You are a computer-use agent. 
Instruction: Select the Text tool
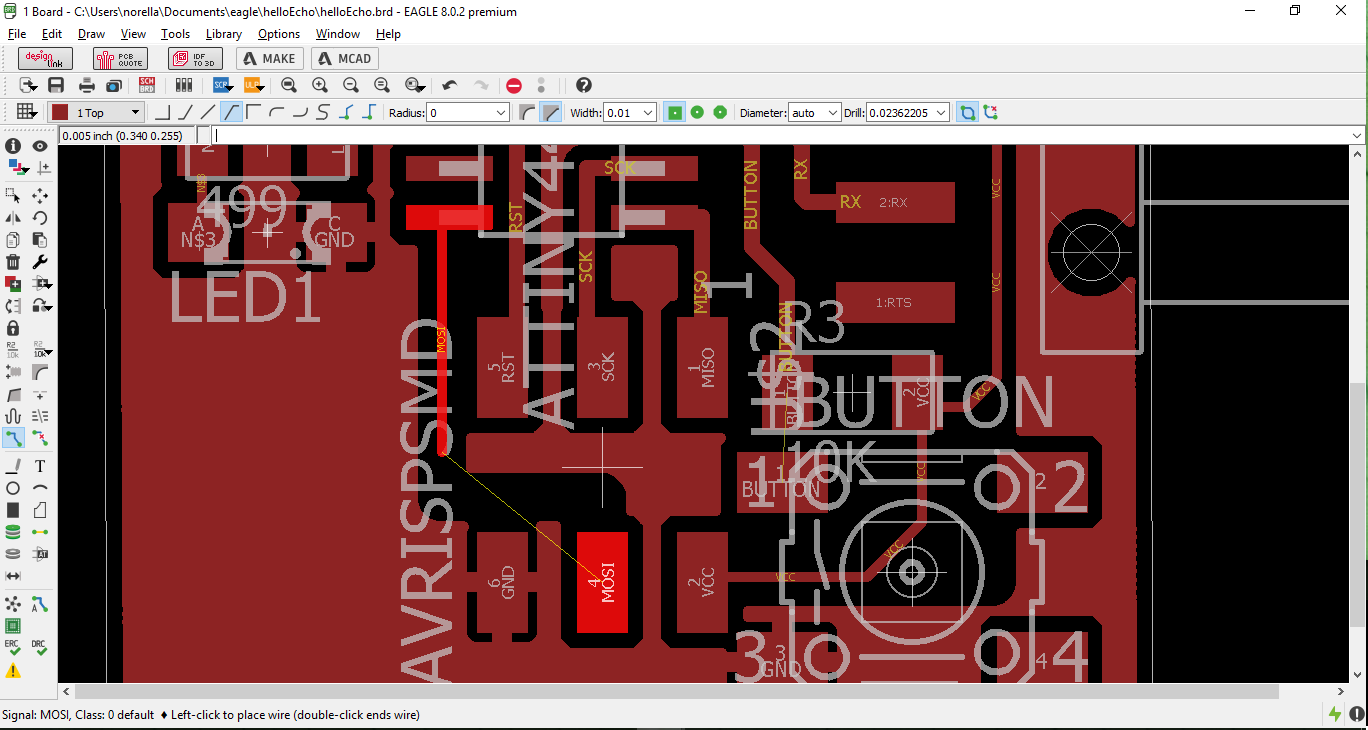coord(40,466)
